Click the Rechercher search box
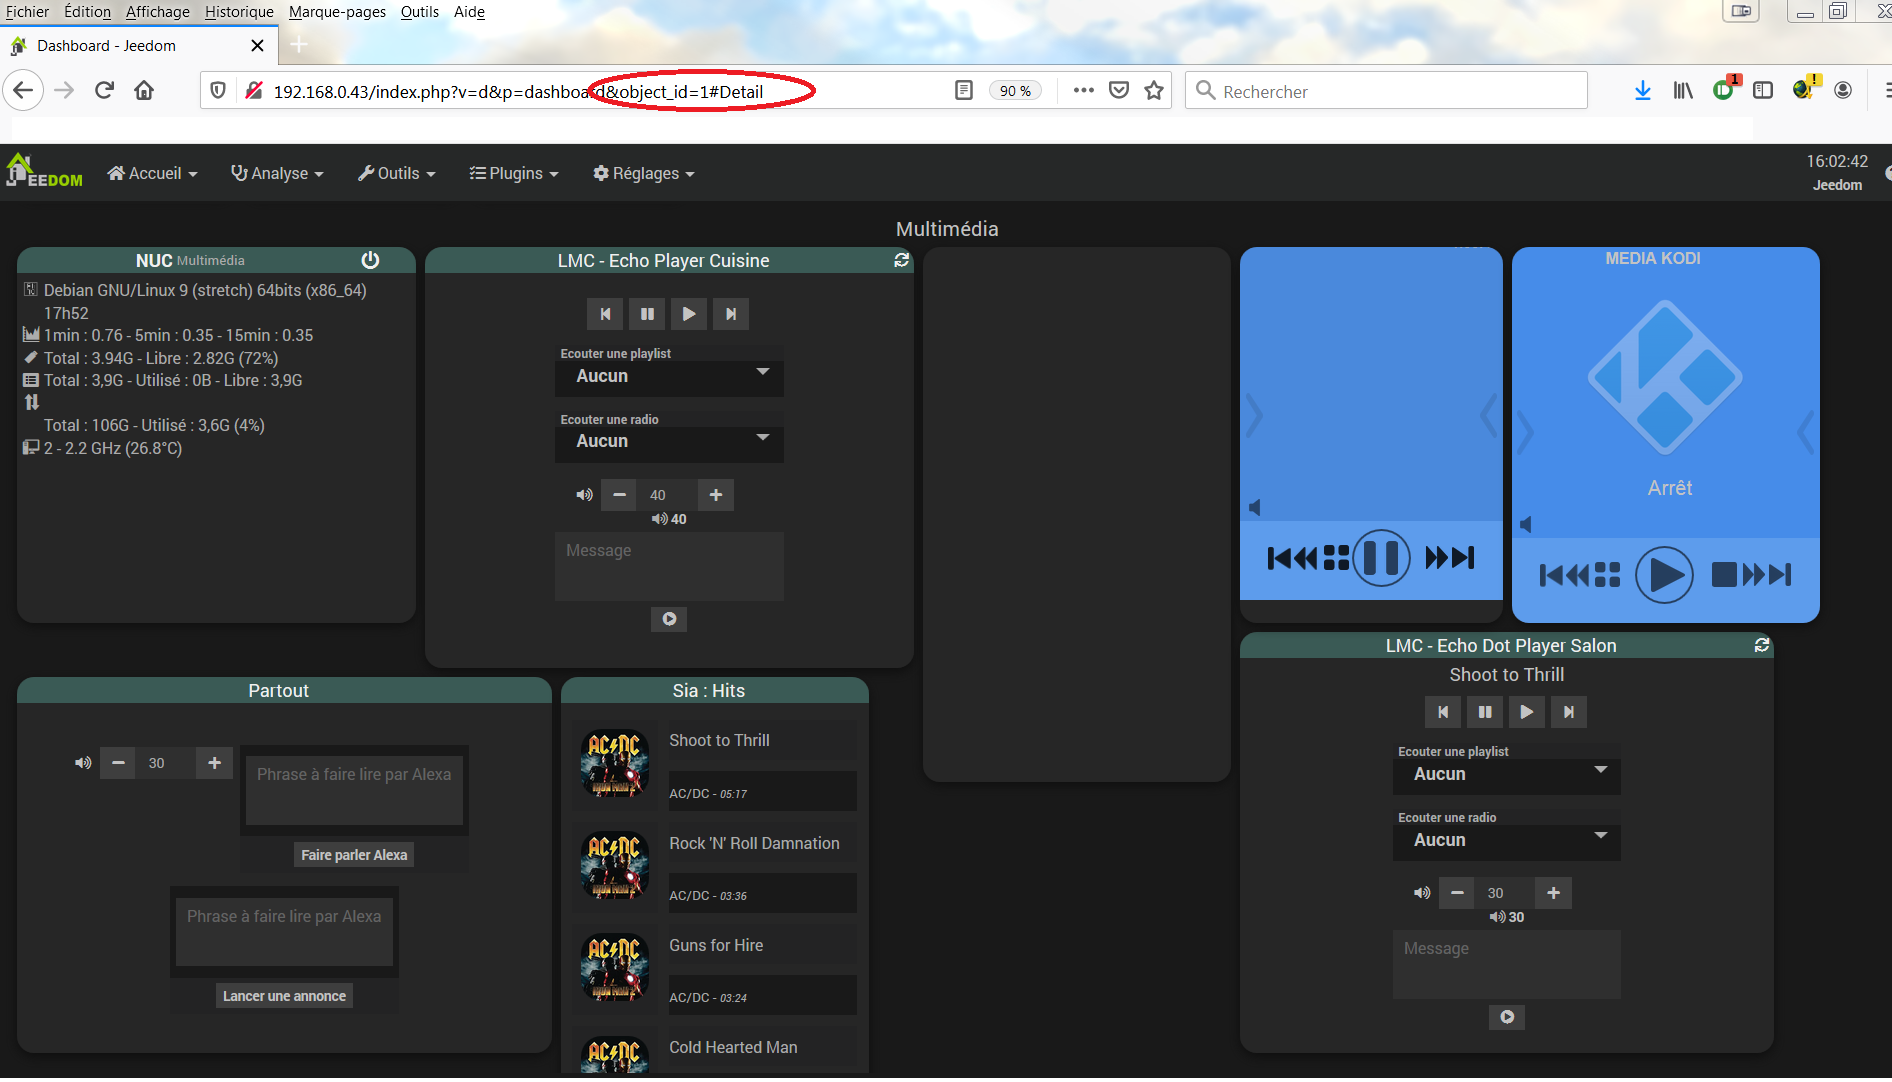 pyautogui.click(x=1386, y=91)
